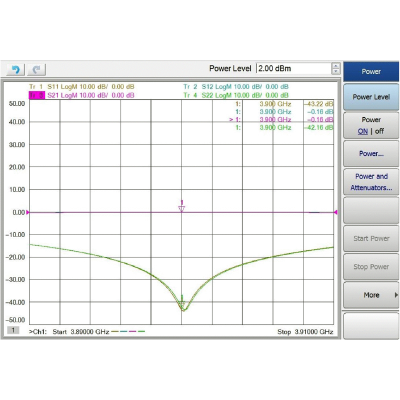Click the 0.00 reference scale value
Image resolution: width=400 pixels, height=400 pixels.
(19, 212)
